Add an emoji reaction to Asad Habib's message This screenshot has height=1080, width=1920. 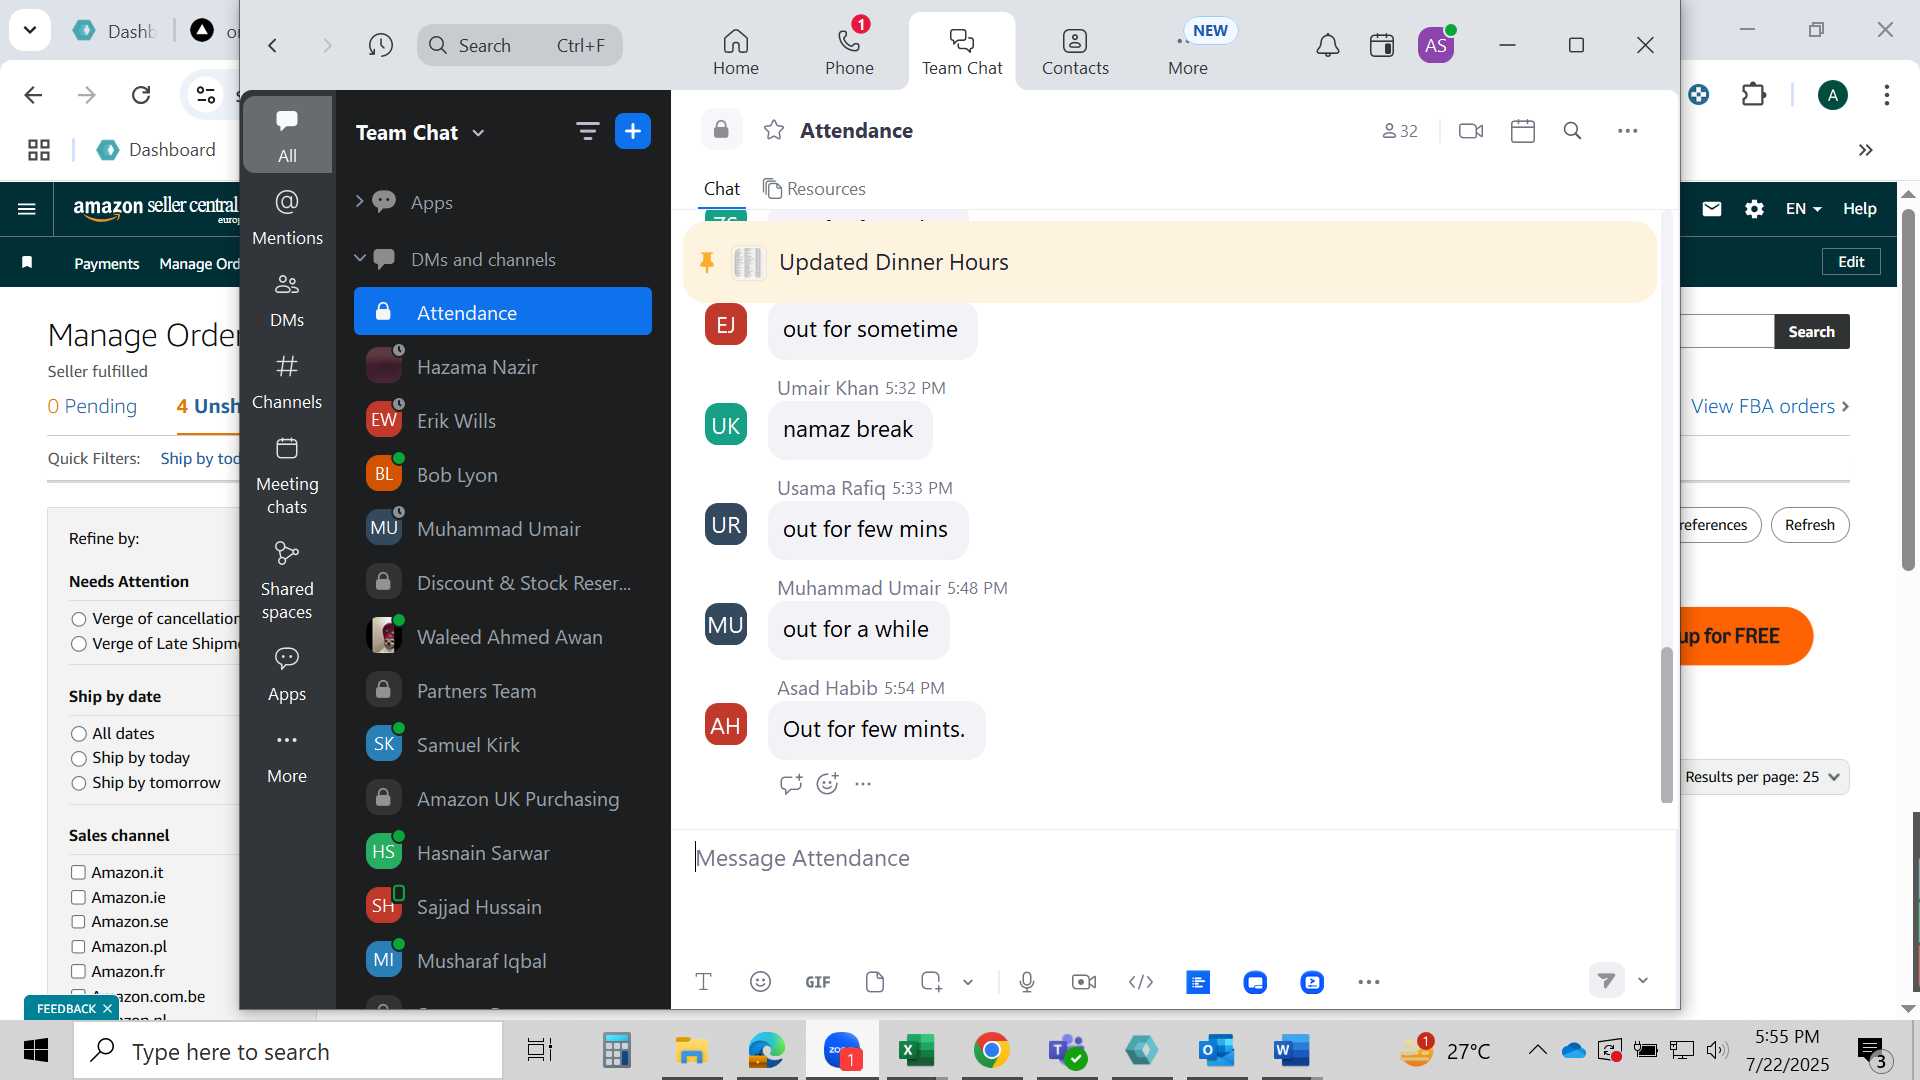(827, 784)
